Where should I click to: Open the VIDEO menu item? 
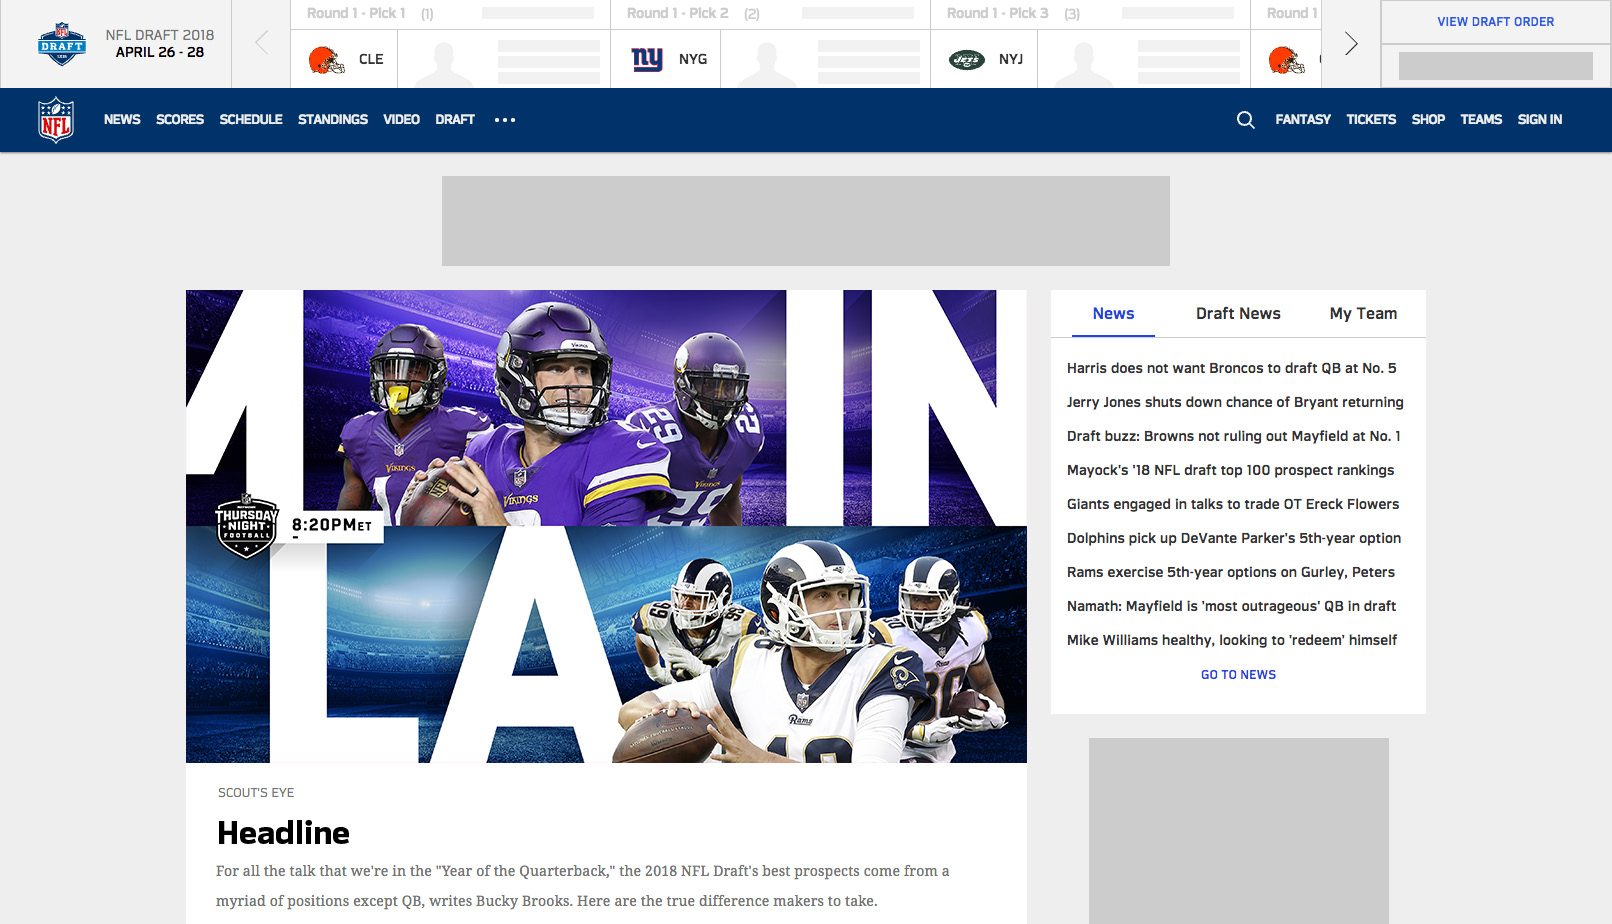coord(401,120)
